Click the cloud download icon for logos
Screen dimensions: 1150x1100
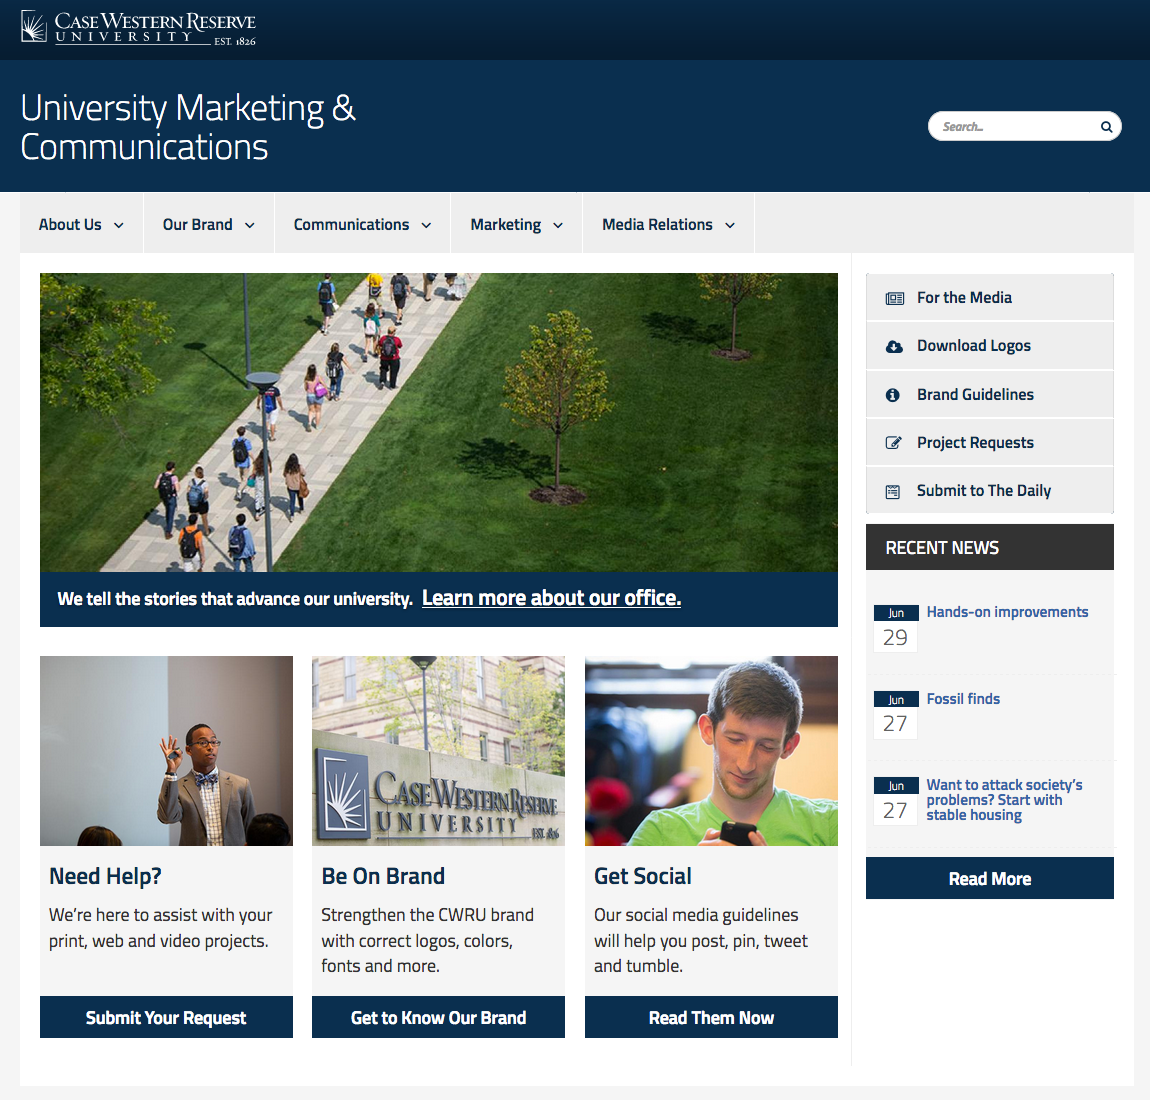(x=894, y=346)
